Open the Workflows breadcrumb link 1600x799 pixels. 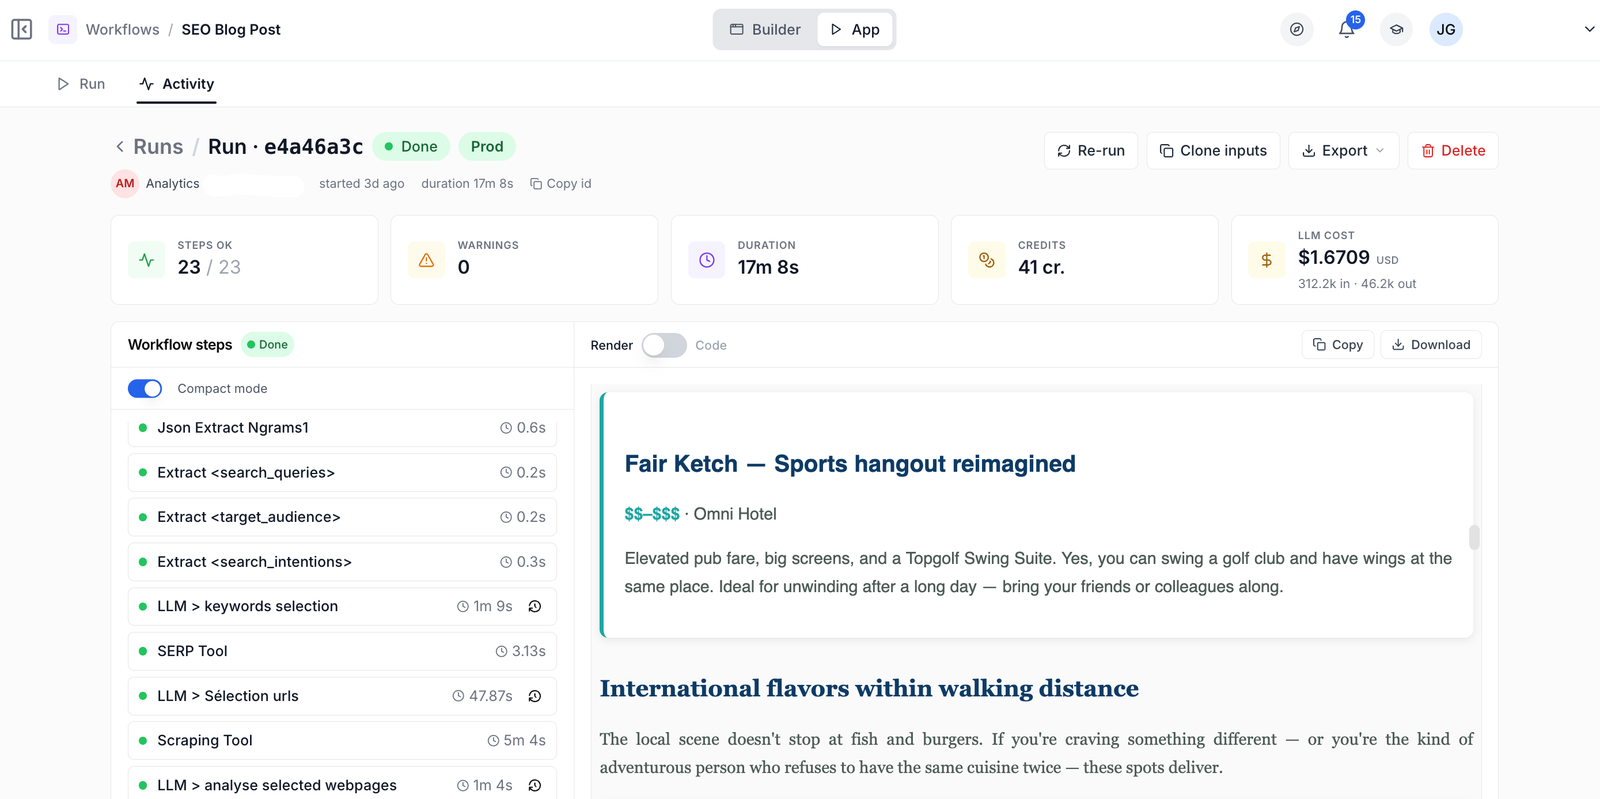[122, 30]
